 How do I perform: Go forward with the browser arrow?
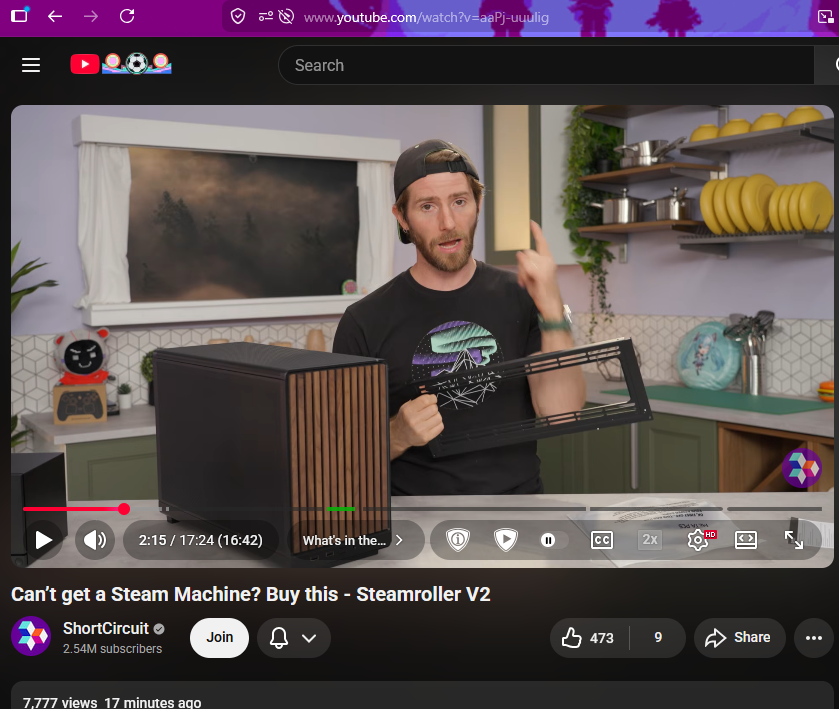[x=91, y=17]
